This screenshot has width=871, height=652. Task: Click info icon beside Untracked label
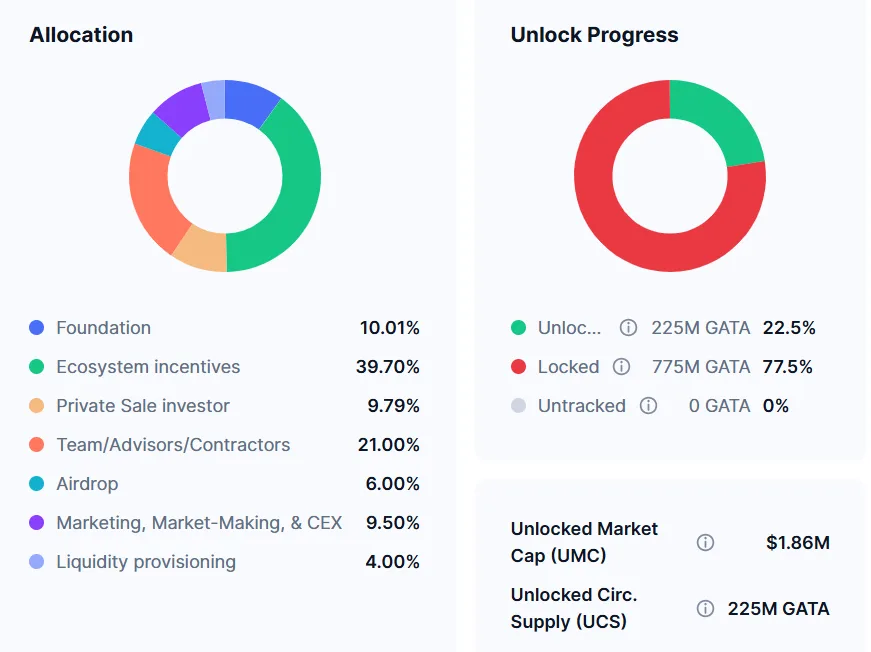point(648,406)
